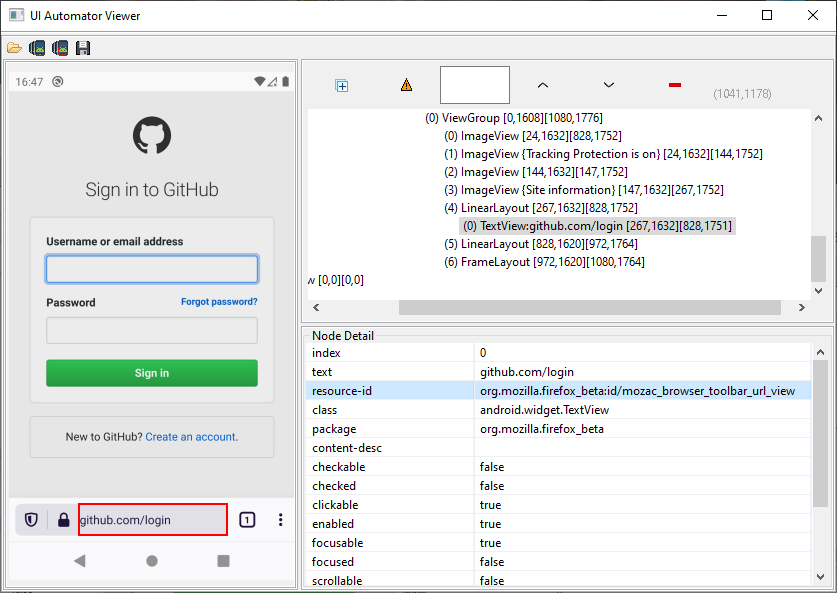
Task: Click the Password input field in screenshot
Action: pyautogui.click(x=152, y=330)
